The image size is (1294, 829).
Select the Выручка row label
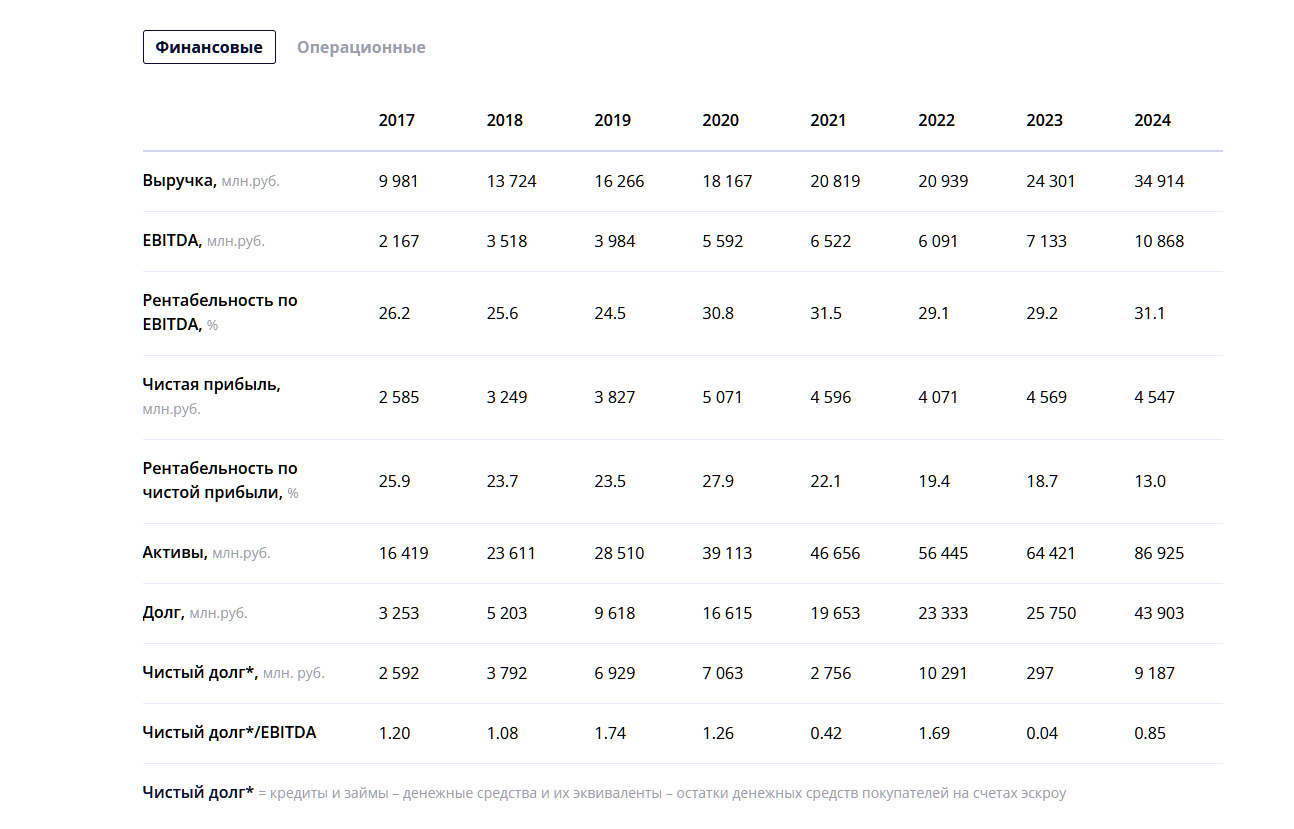[x=179, y=181]
